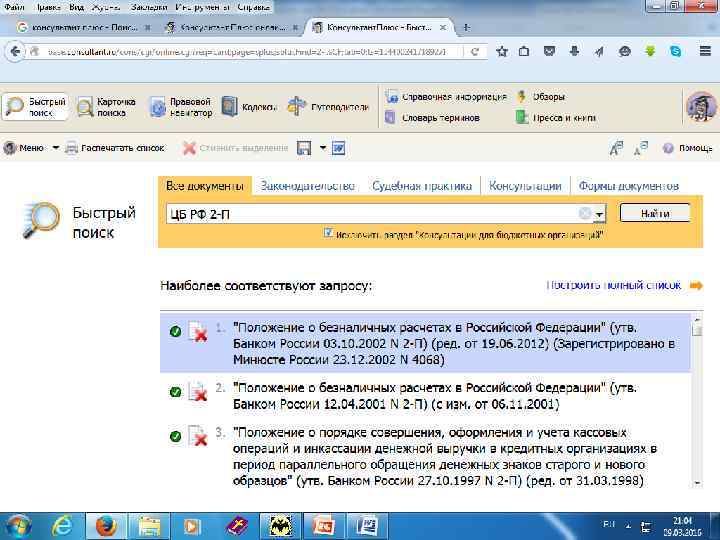Open Internet Explorer from taskbar

click(63, 526)
